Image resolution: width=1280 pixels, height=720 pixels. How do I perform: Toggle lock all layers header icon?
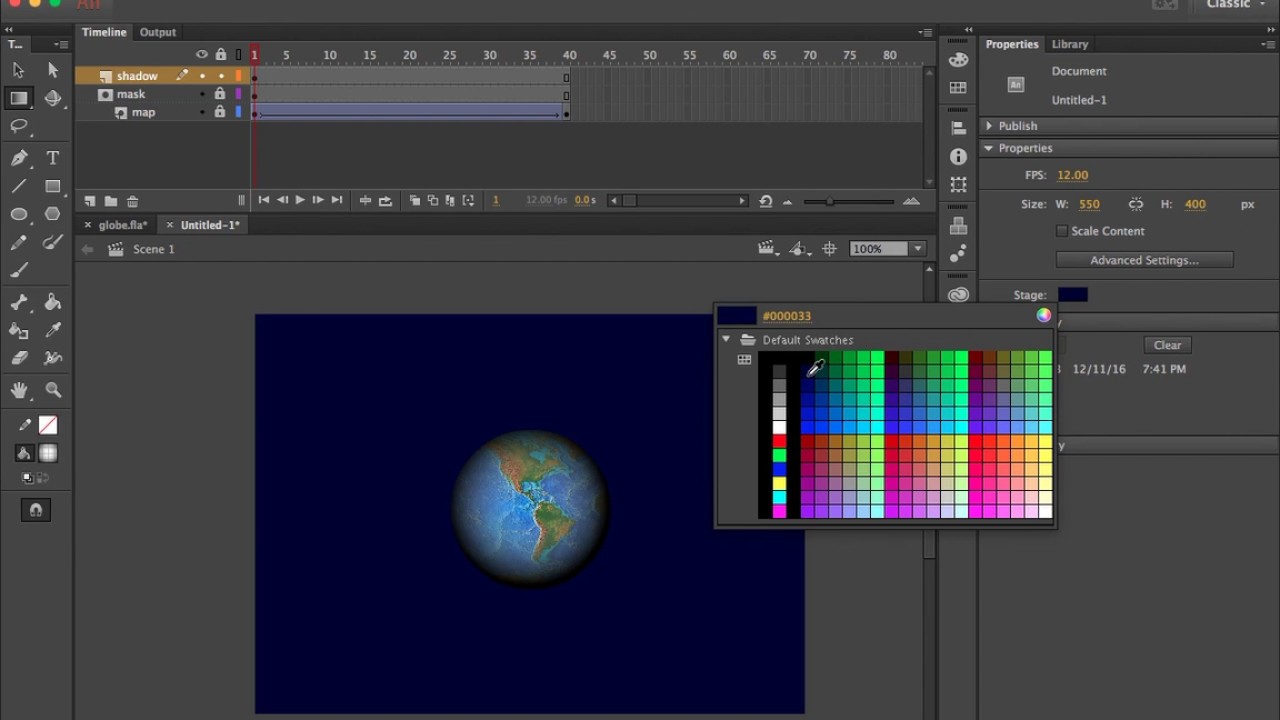click(x=220, y=55)
